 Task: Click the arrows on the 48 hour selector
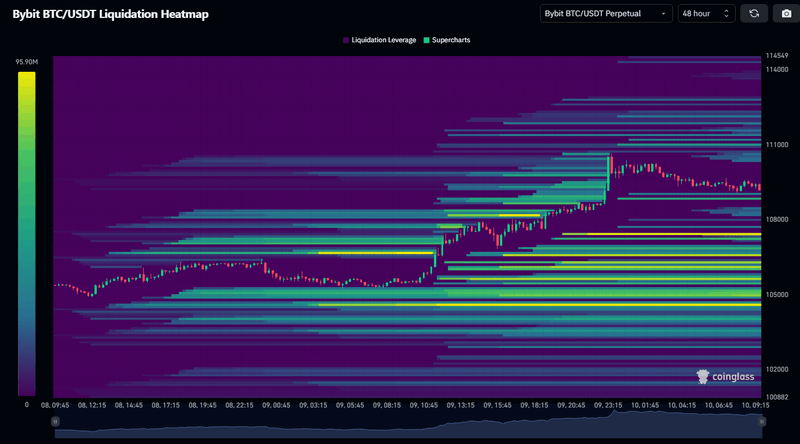click(726, 14)
